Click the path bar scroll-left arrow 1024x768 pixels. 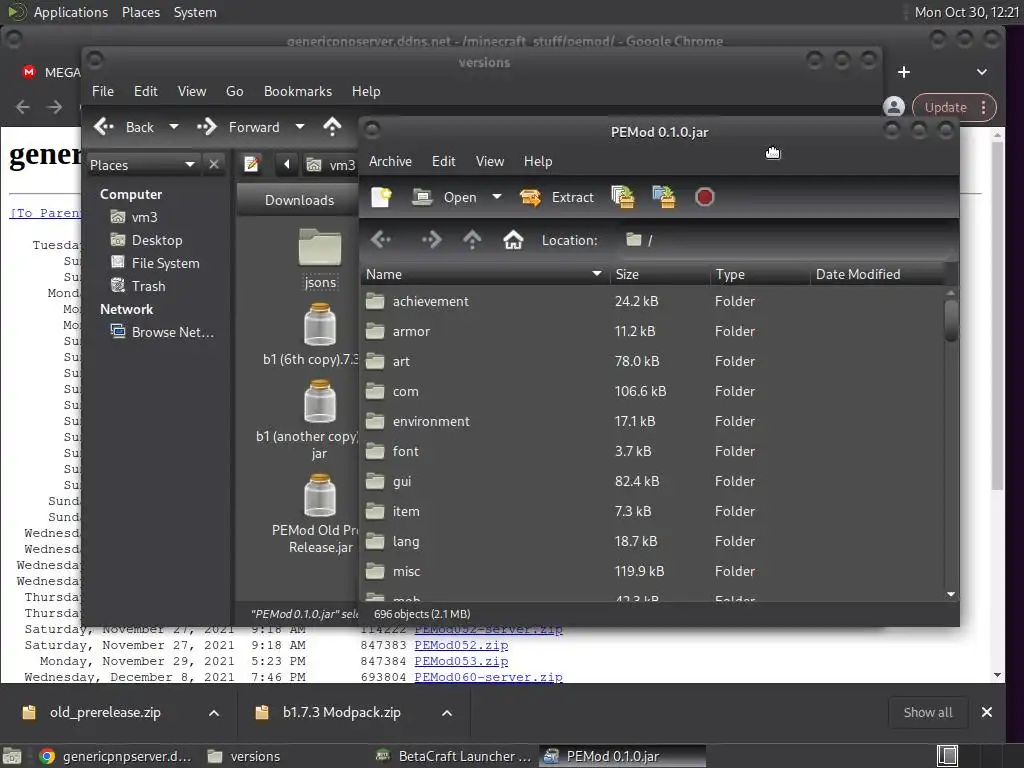[x=287, y=165]
